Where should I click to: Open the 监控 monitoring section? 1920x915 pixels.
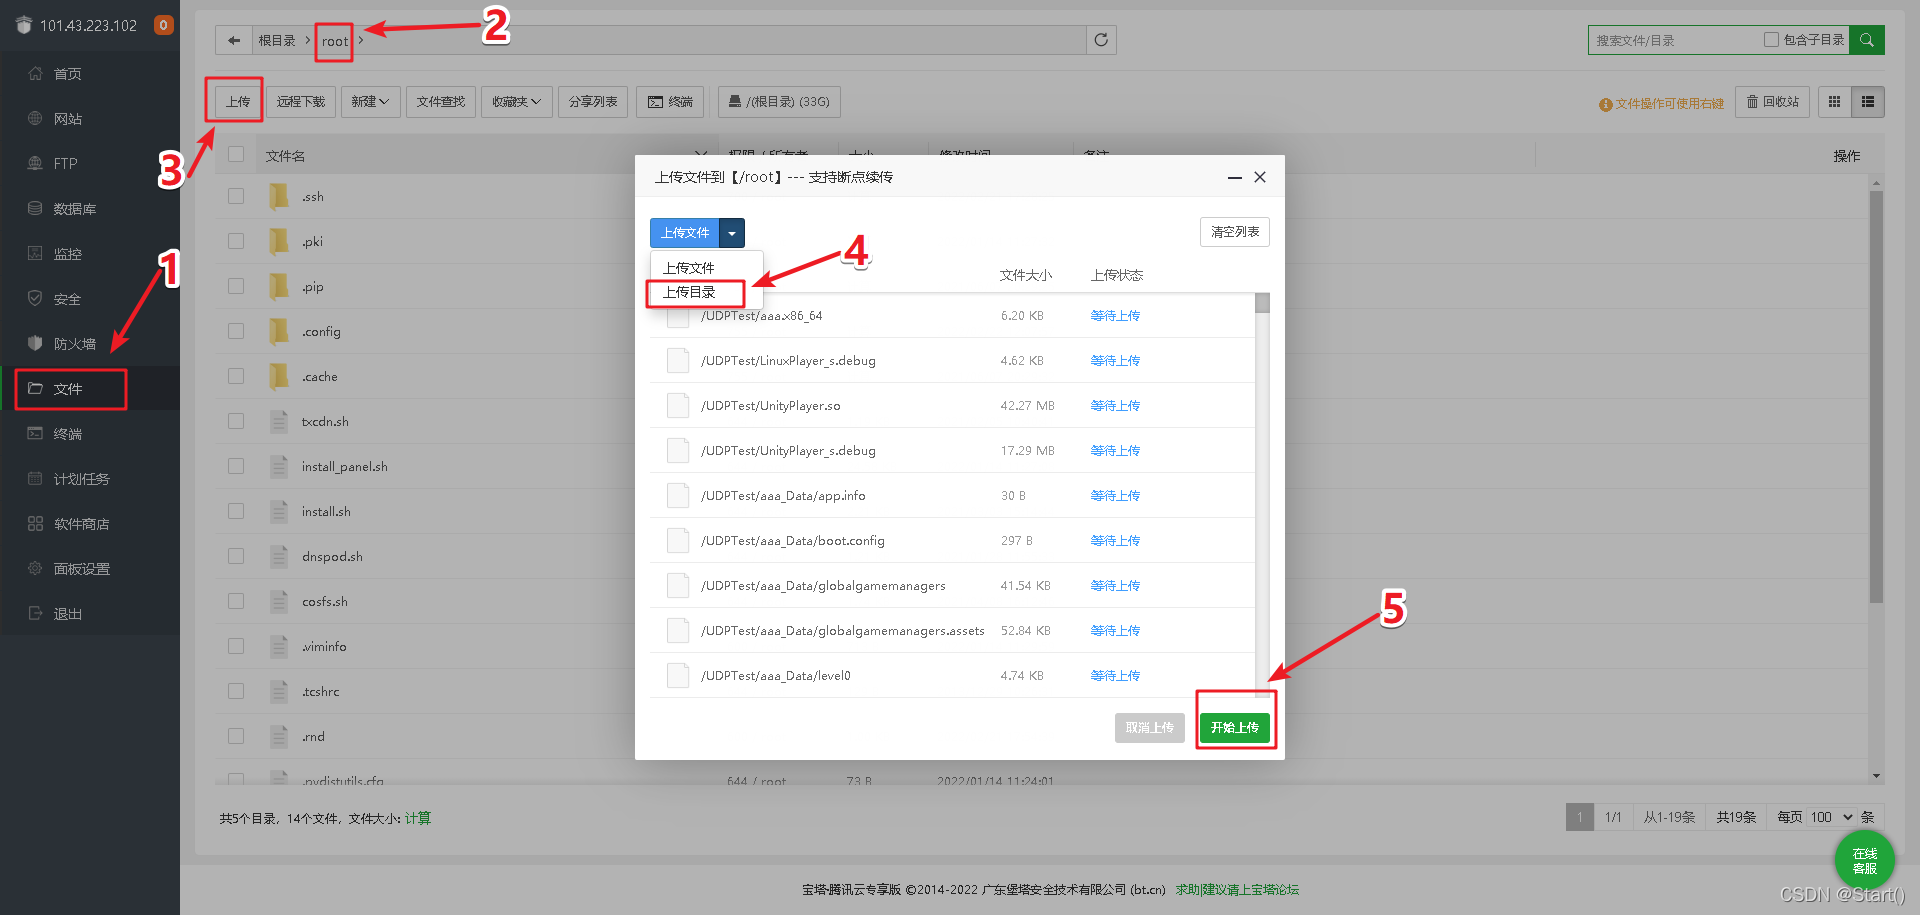pos(68,254)
